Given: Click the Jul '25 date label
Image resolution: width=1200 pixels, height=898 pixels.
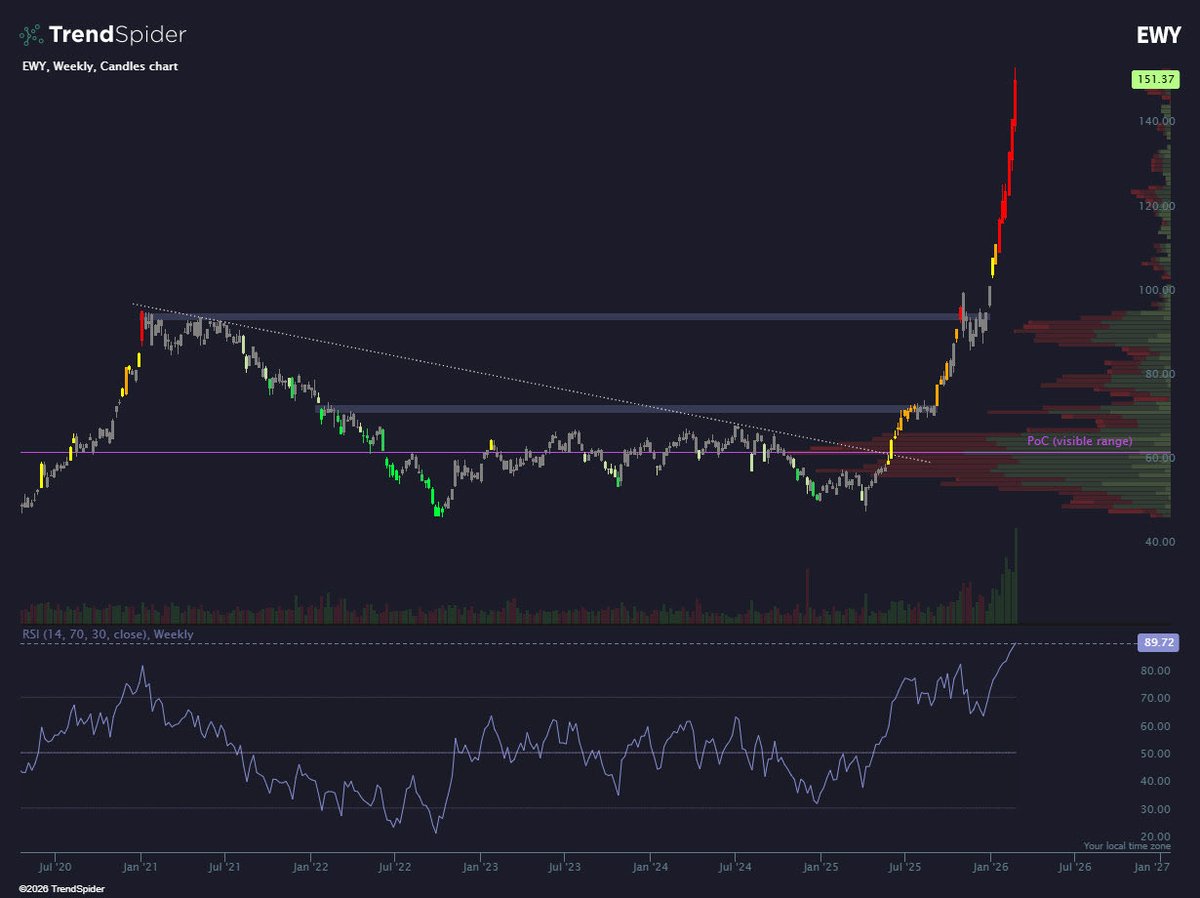Looking at the screenshot, I should pos(905,869).
